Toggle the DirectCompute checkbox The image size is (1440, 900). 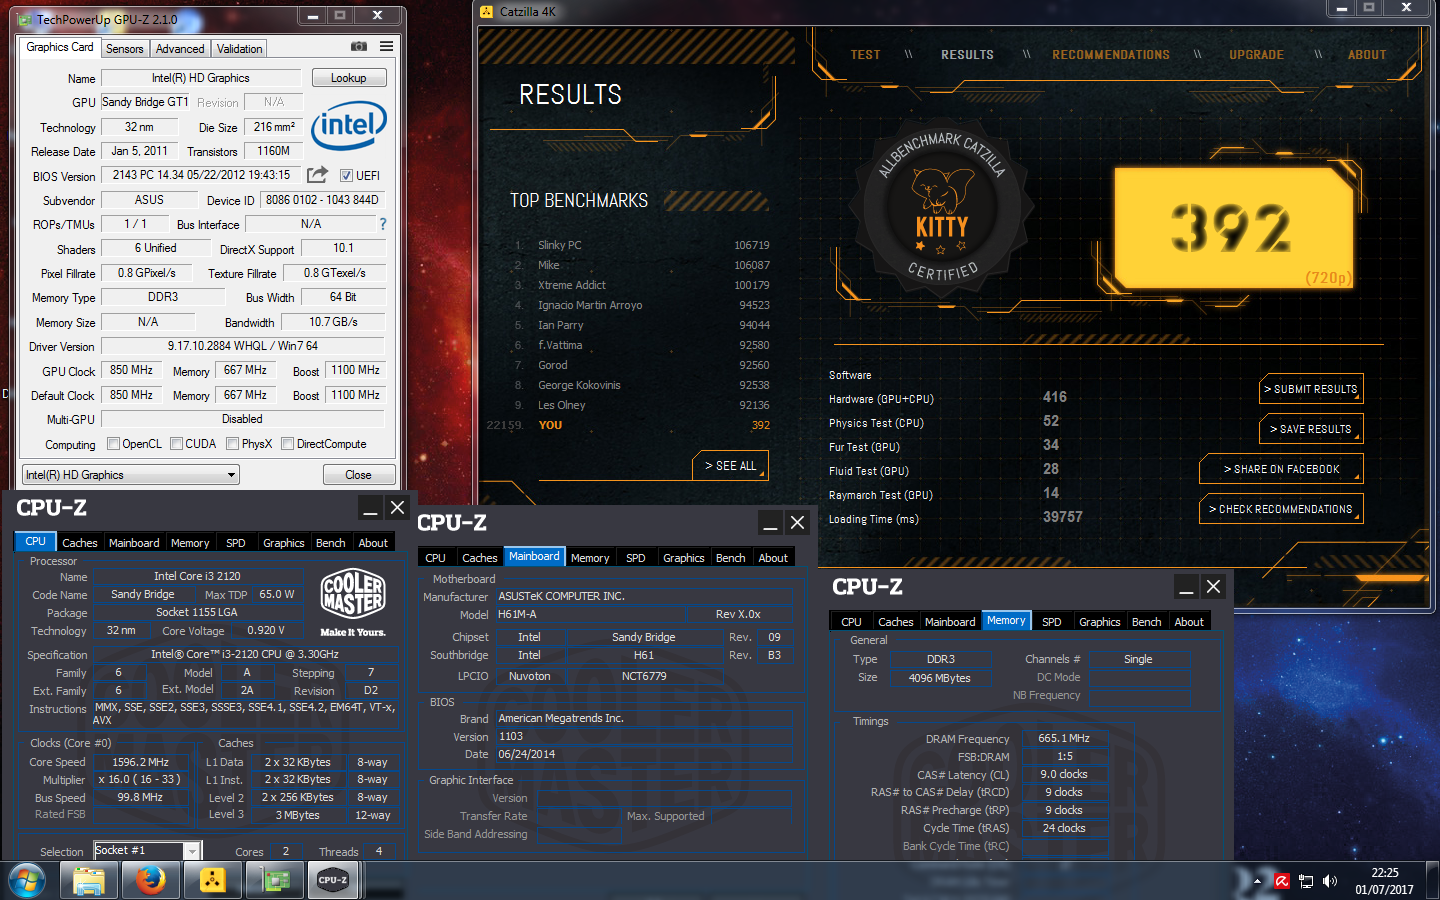tap(287, 444)
